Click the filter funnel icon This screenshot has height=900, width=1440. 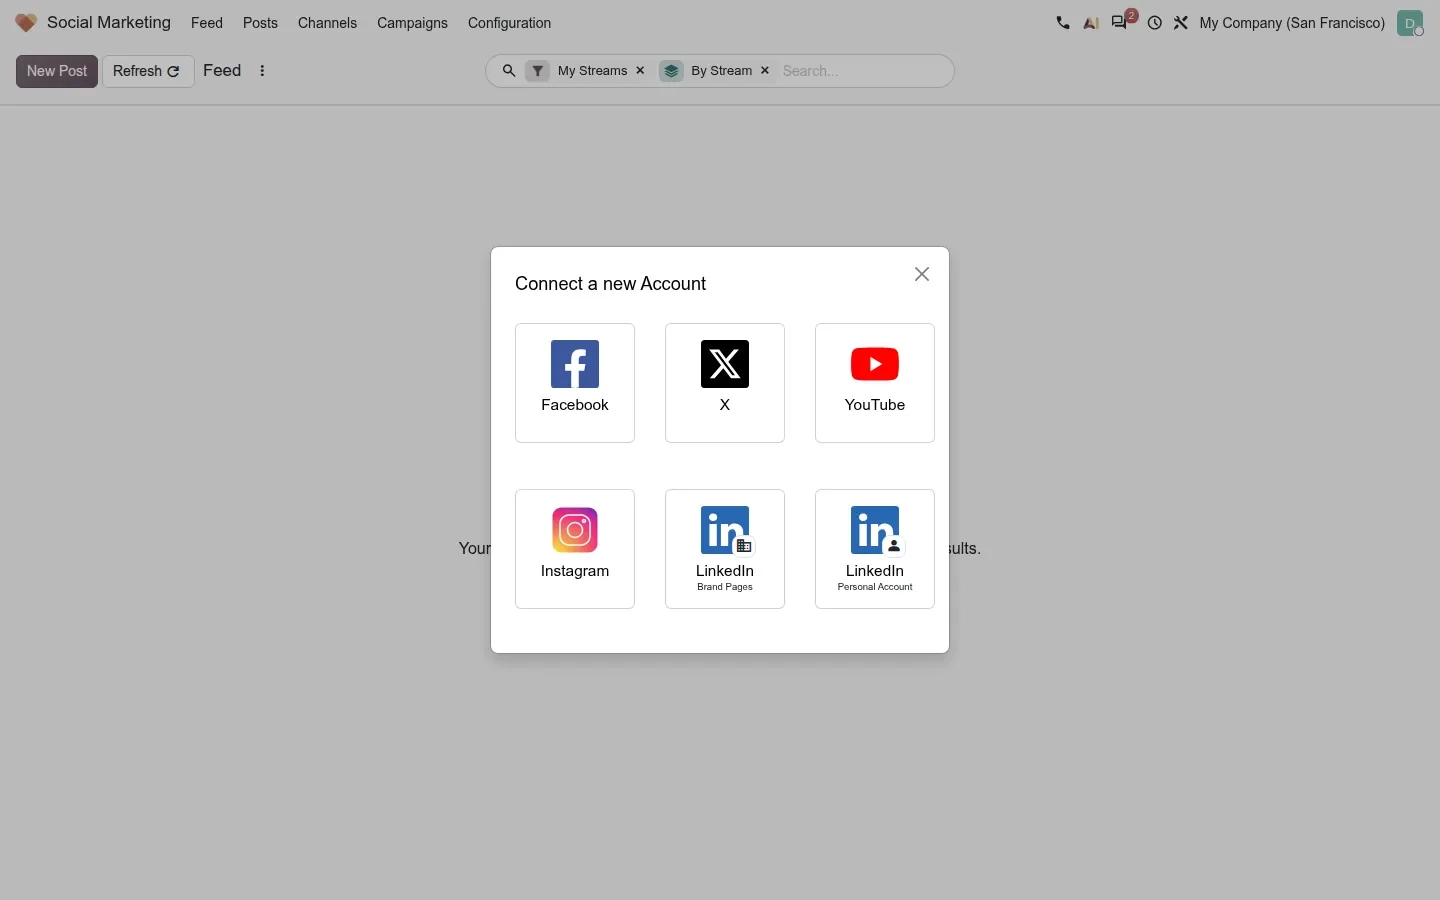tap(538, 71)
